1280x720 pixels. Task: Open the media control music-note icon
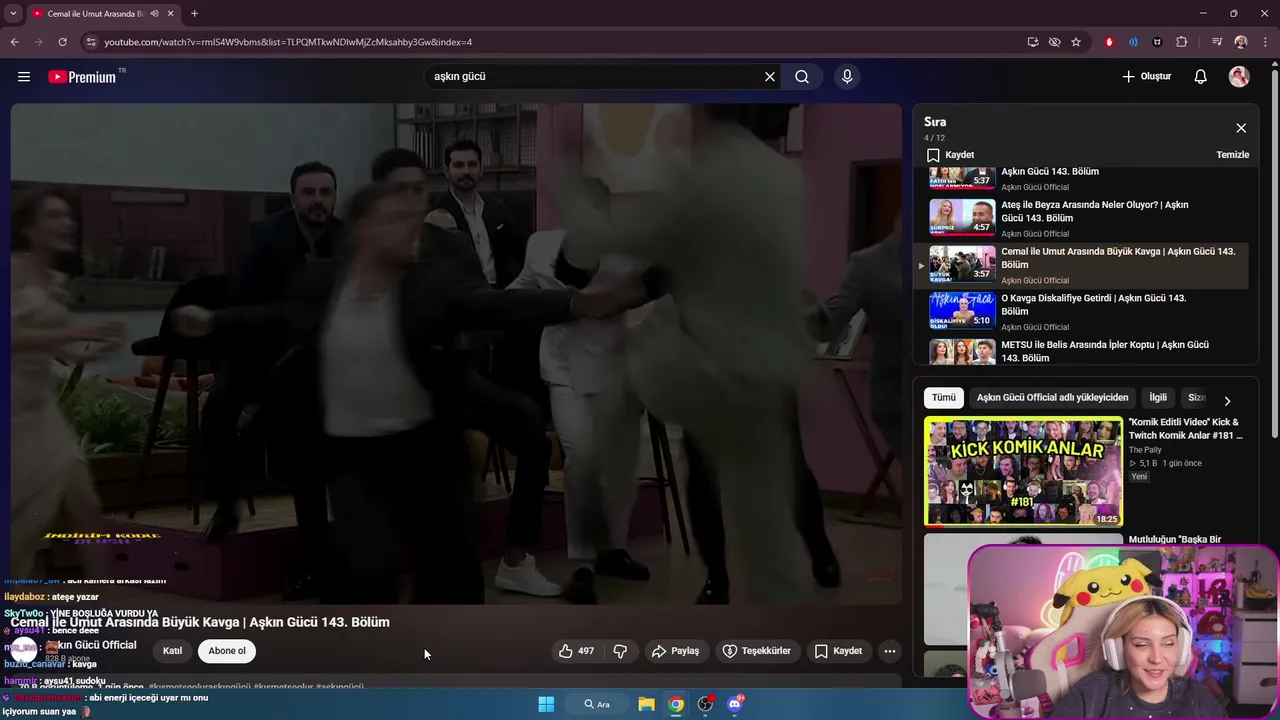pos(1216,42)
